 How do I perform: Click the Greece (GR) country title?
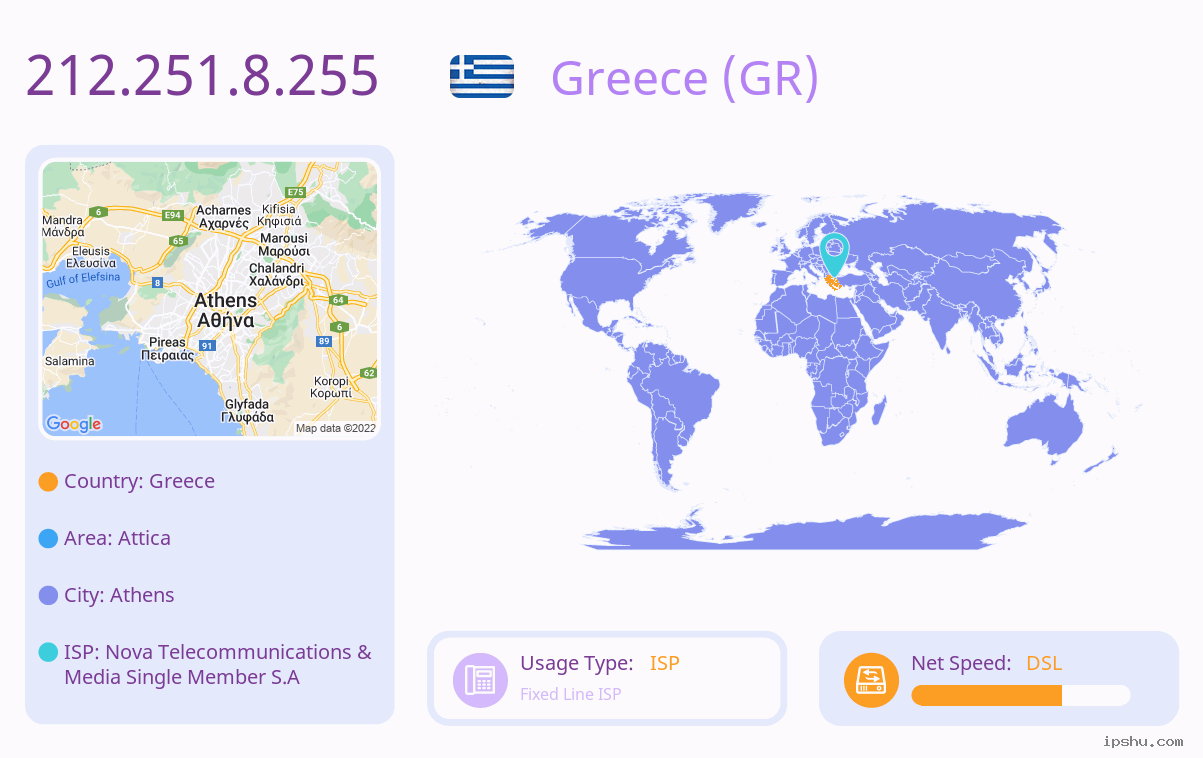tap(685, 77)
